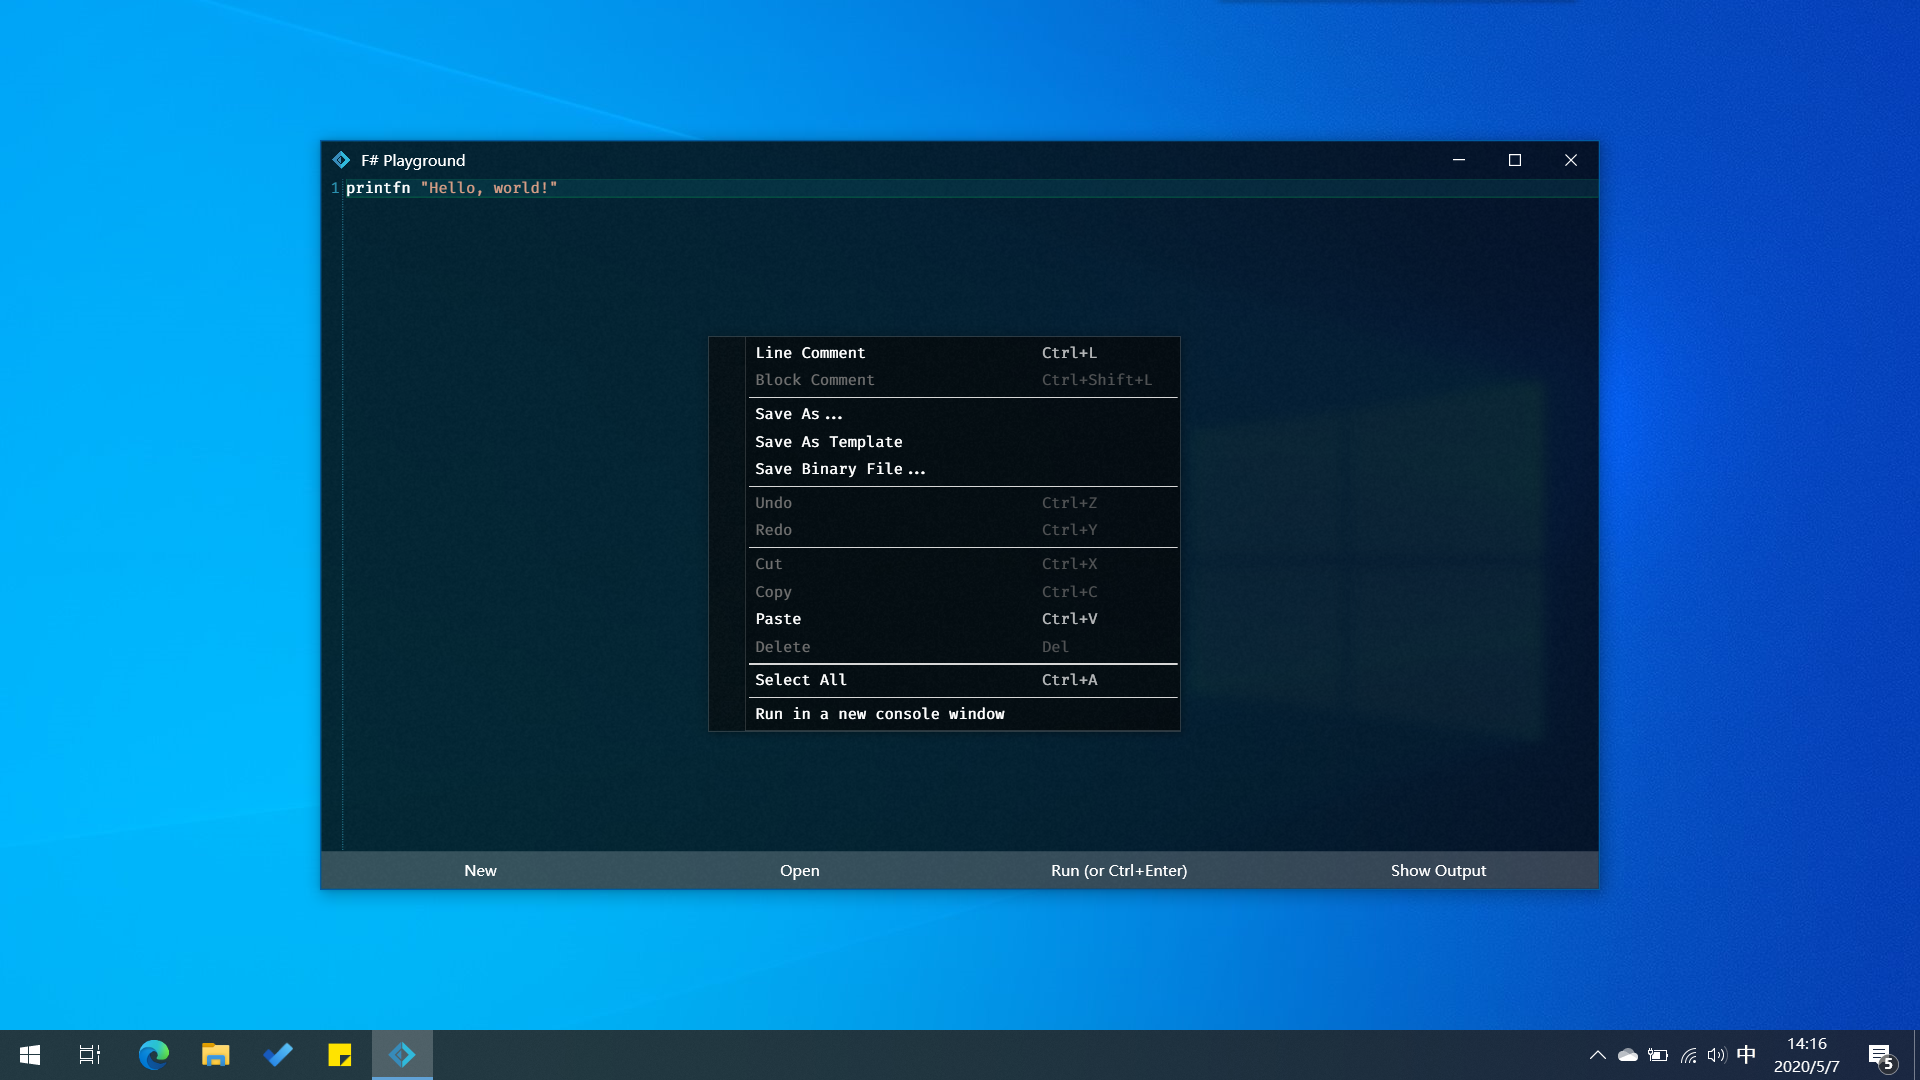Open the Windows Start menu

30,1055
